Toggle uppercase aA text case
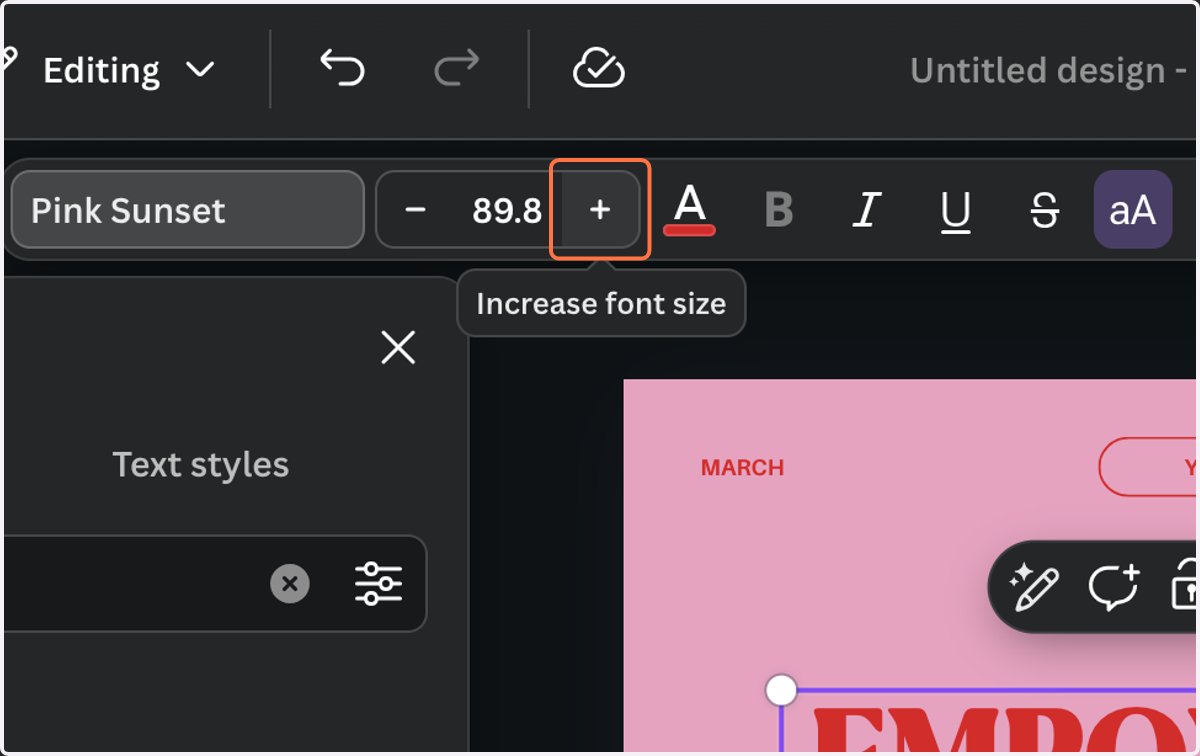This screenshot has height=756, width=1200. click(x=1132, y=210)
